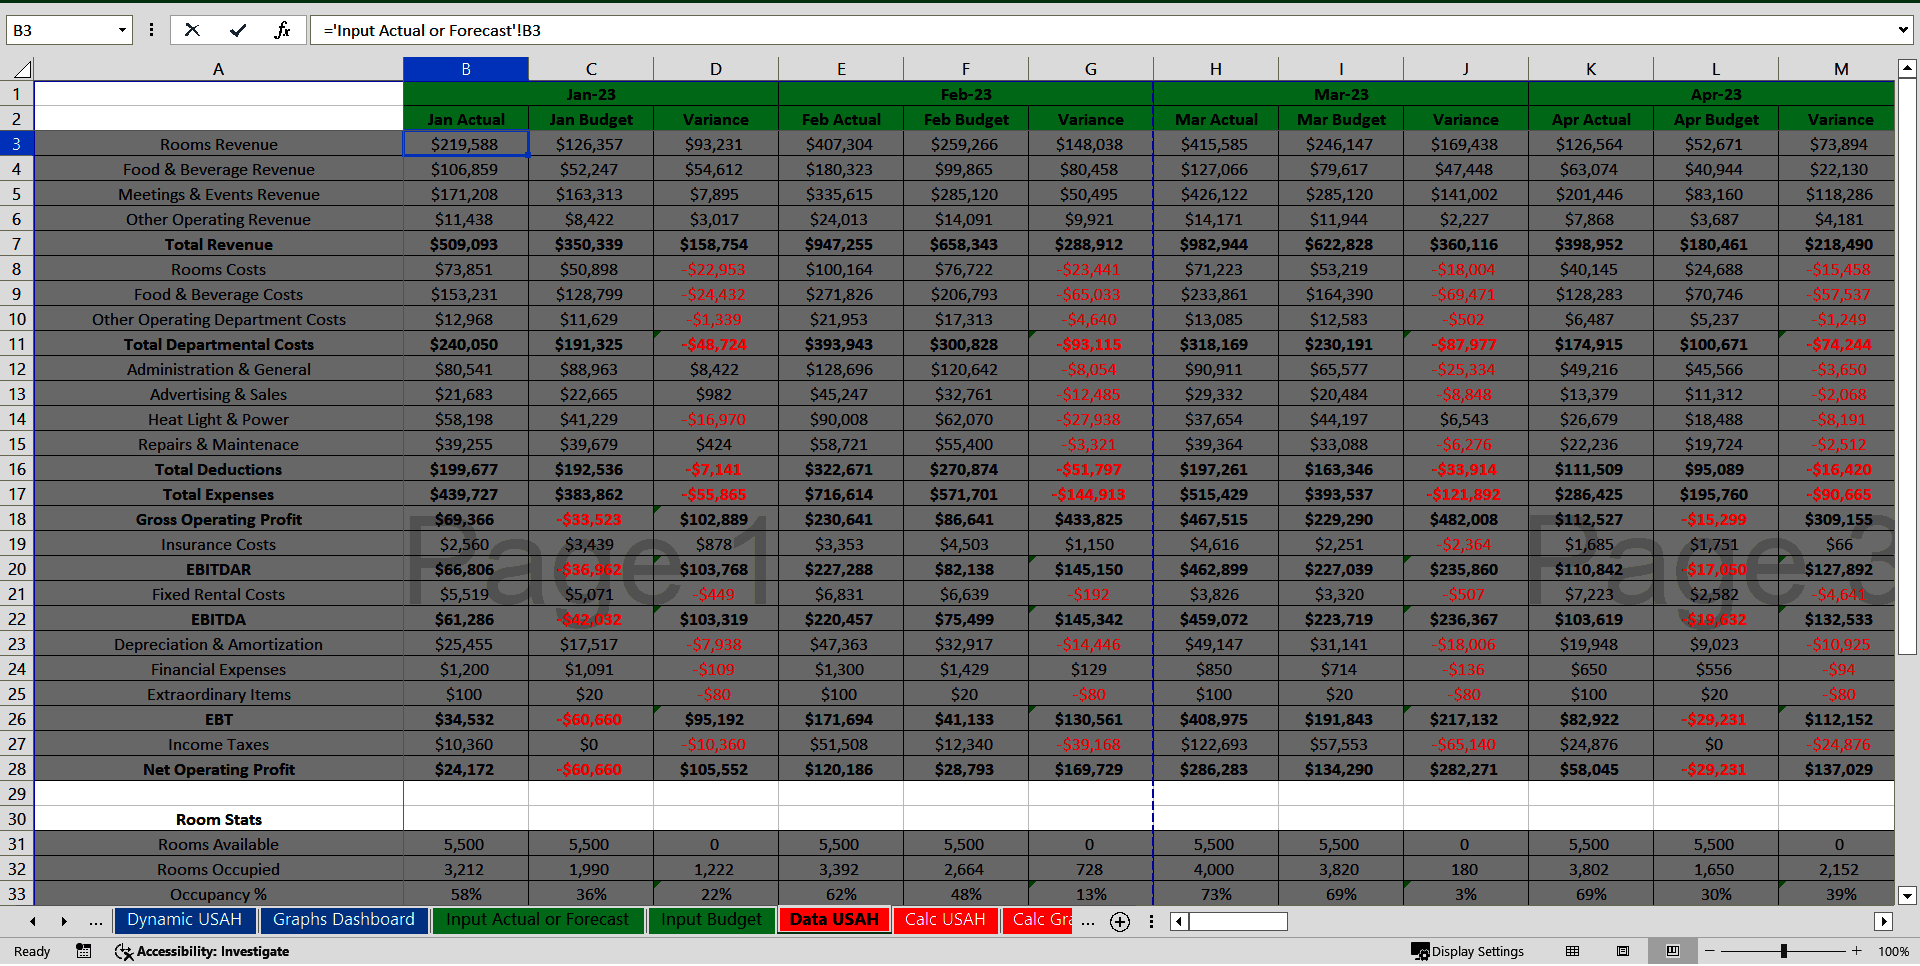
Task: Click the horizontal scrollbar thumb
Action: [1238, 921]
